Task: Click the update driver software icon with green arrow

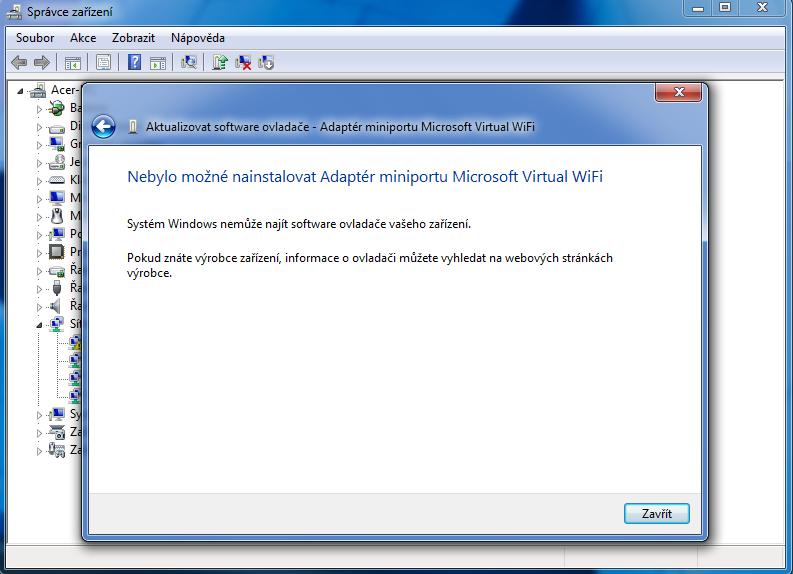Action: pos(220,63)
